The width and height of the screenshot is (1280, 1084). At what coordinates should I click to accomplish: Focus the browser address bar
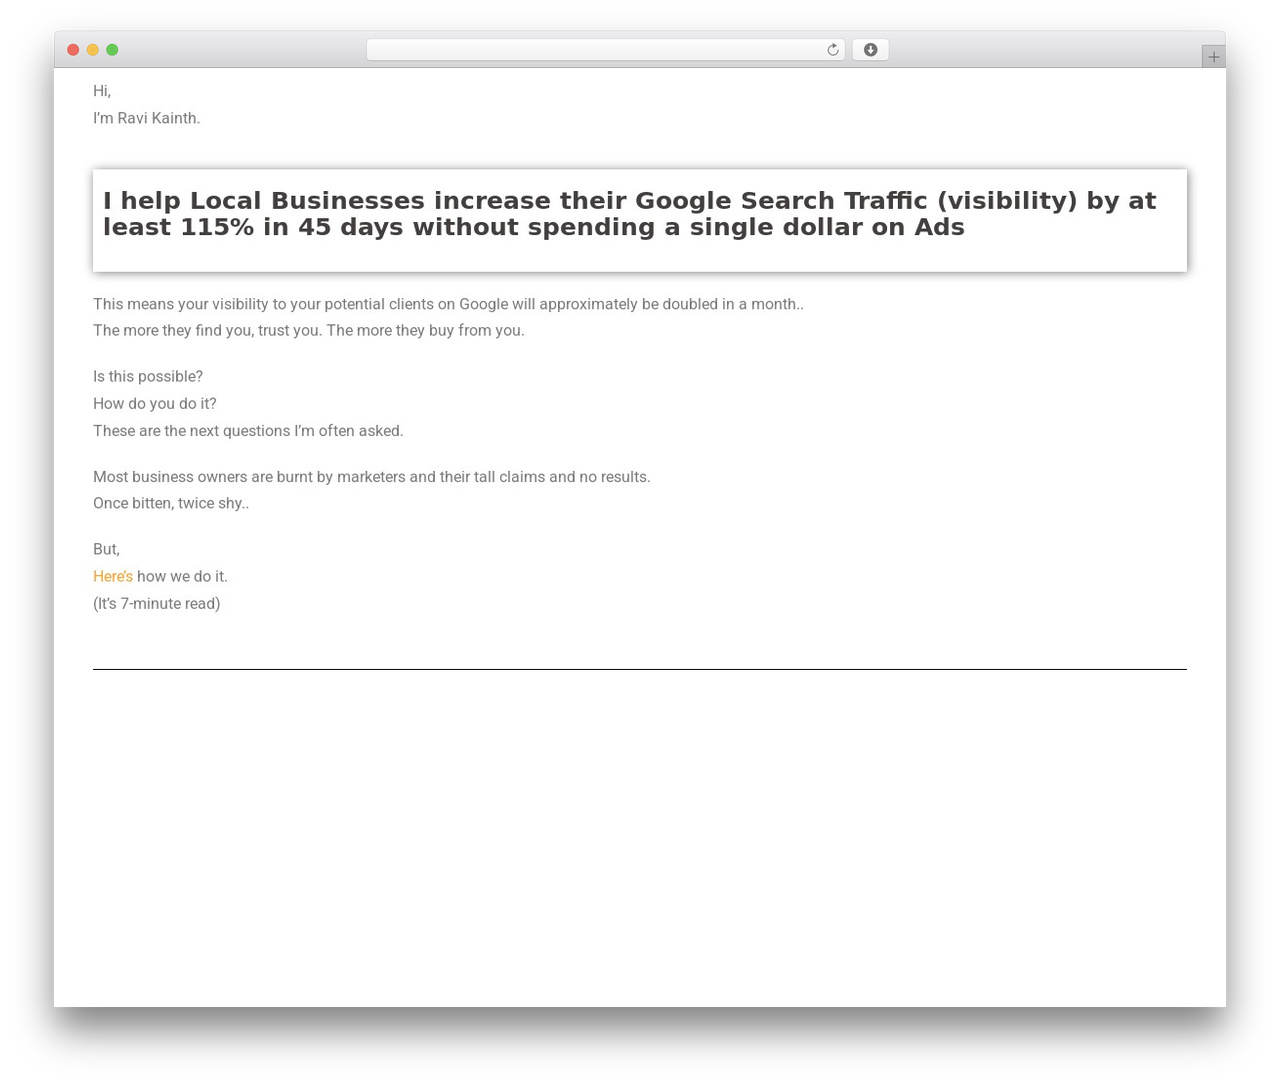(x=605, y=50)
